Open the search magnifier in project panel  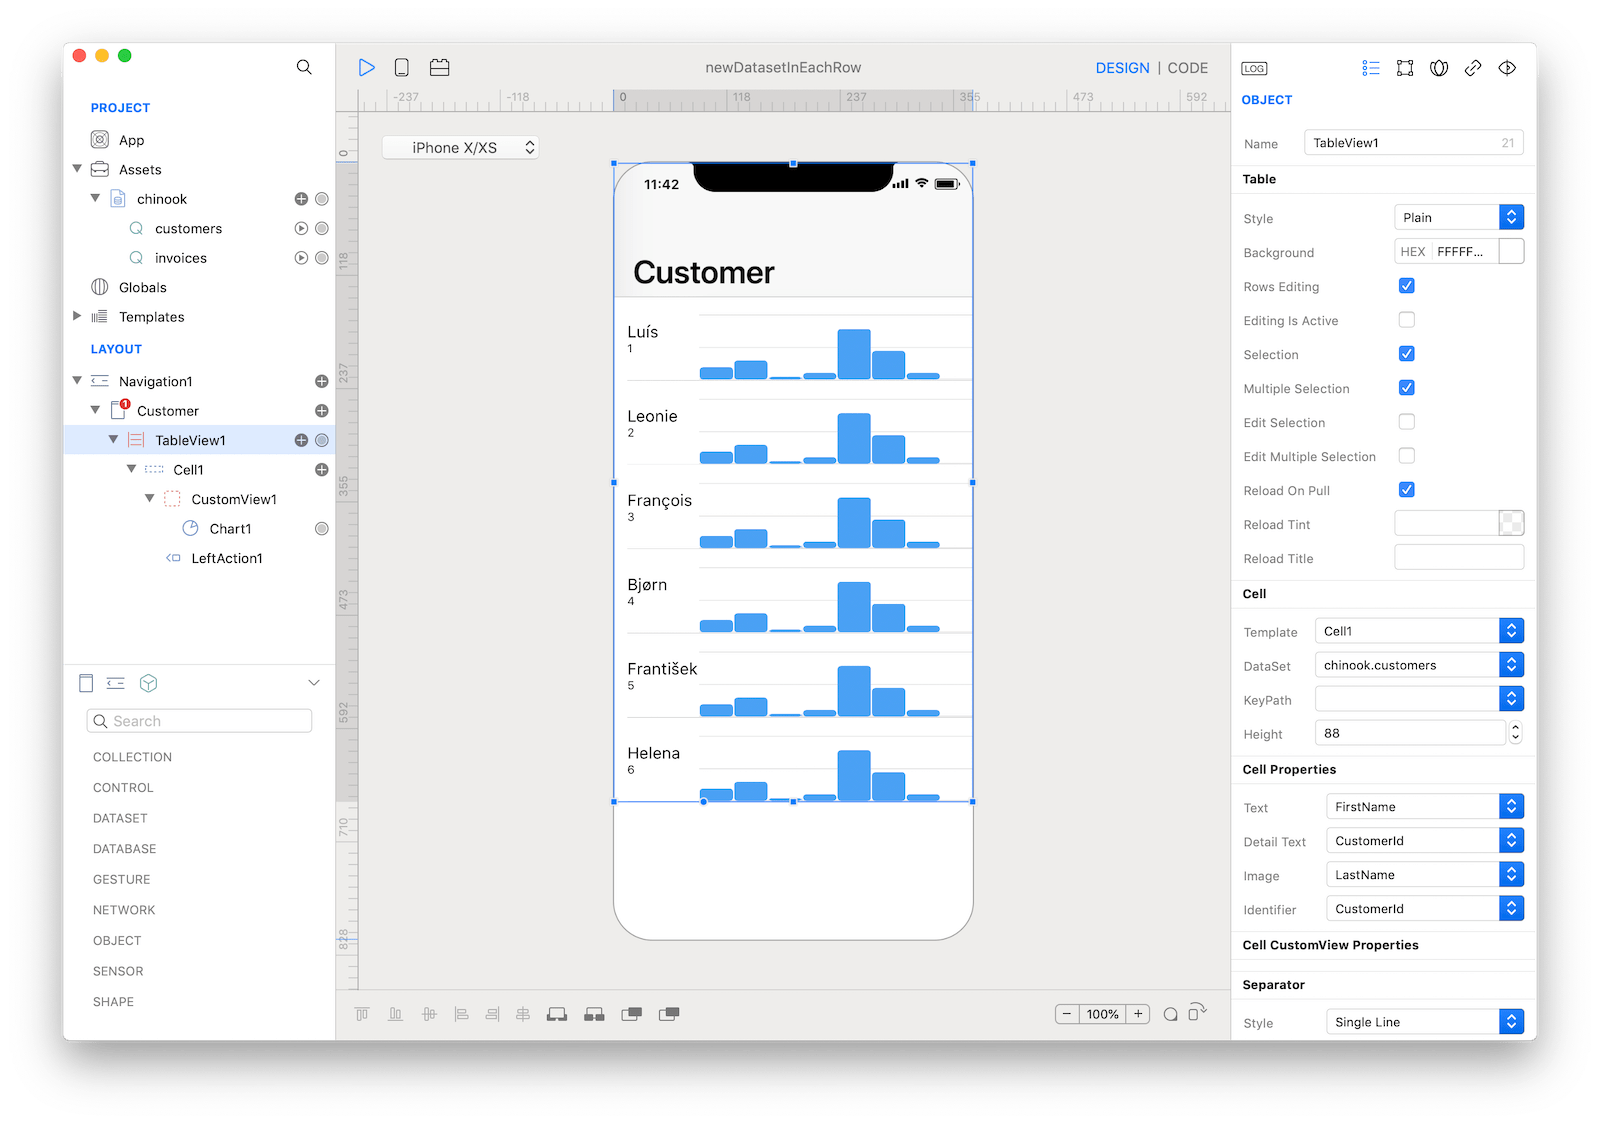[304, 67]
